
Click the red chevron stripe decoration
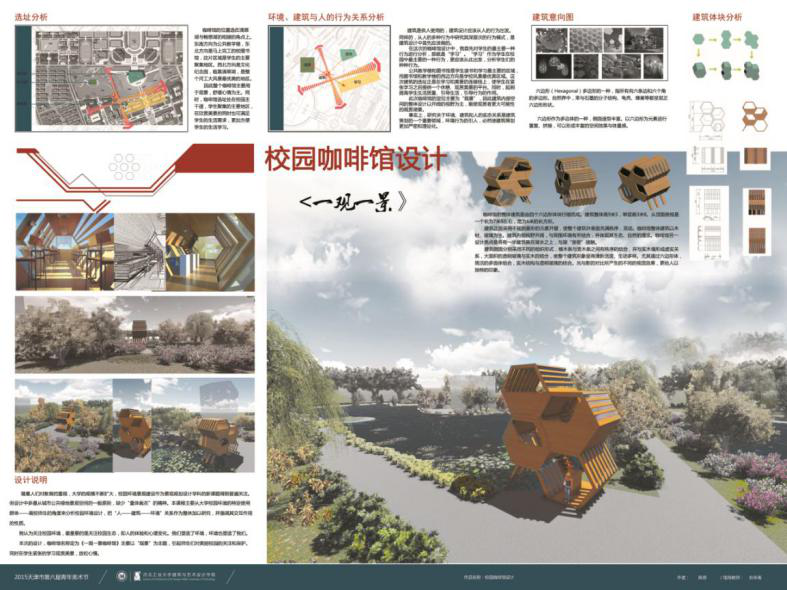point(135,191)
